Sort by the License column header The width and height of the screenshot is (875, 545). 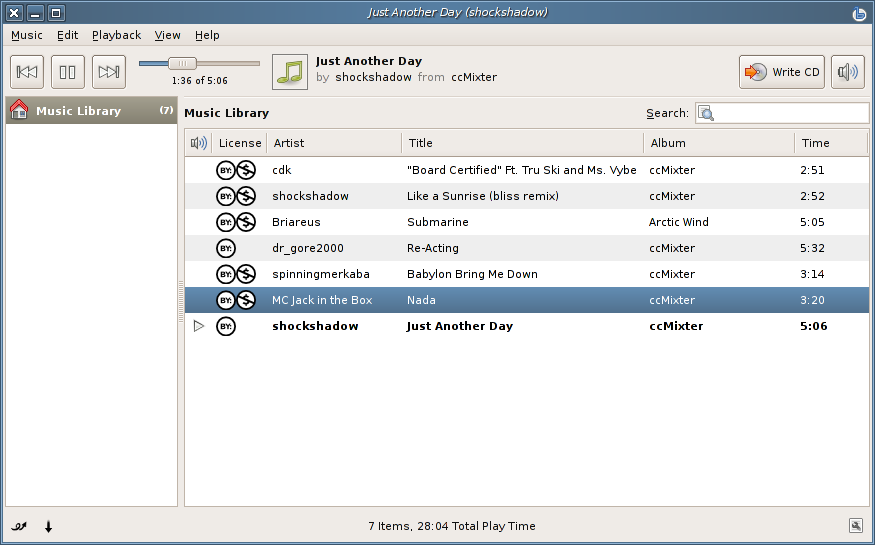tap(240, 143)
